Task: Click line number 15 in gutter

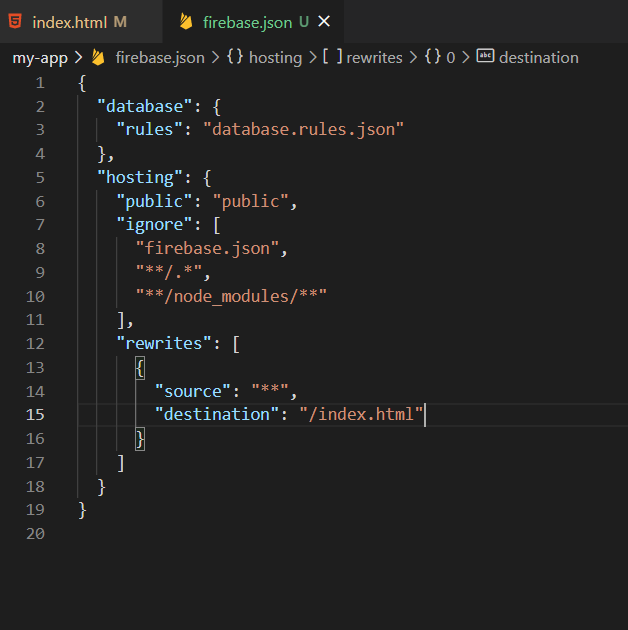Action: click(x=35, y=415)
